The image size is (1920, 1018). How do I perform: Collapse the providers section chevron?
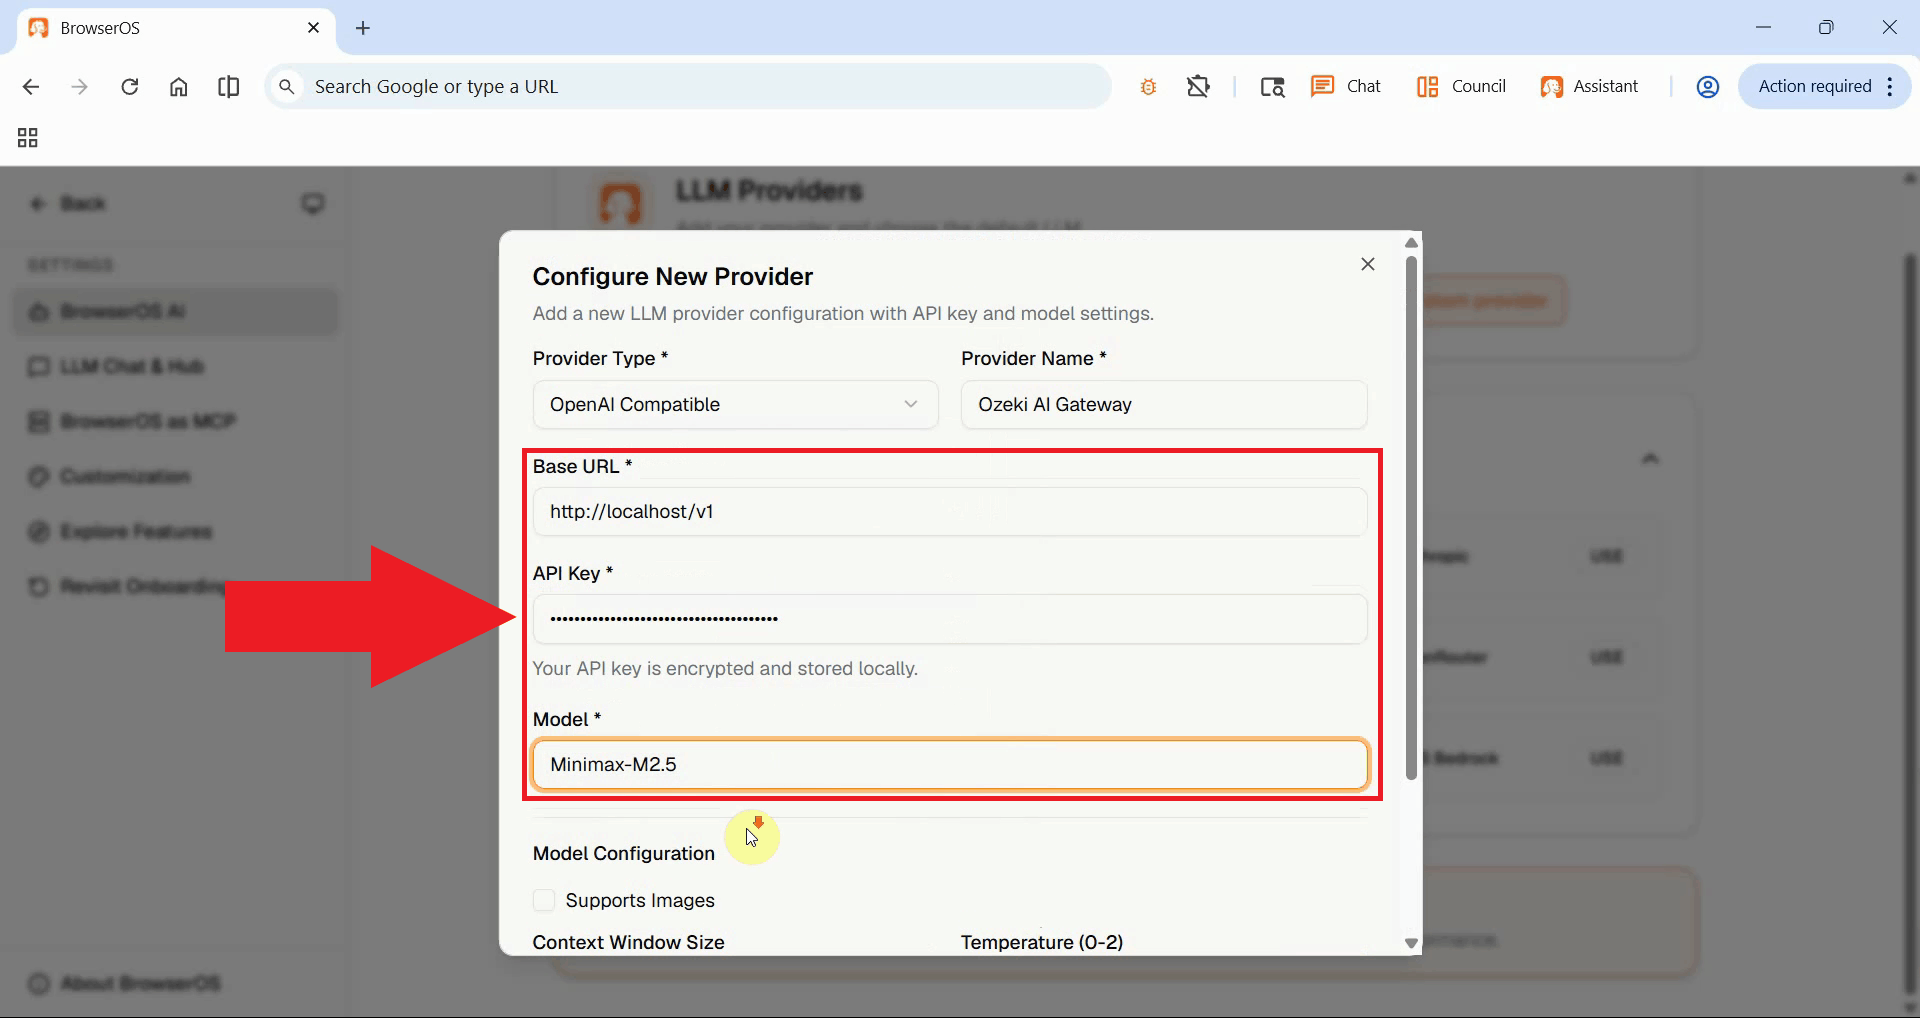(1651, 458)
